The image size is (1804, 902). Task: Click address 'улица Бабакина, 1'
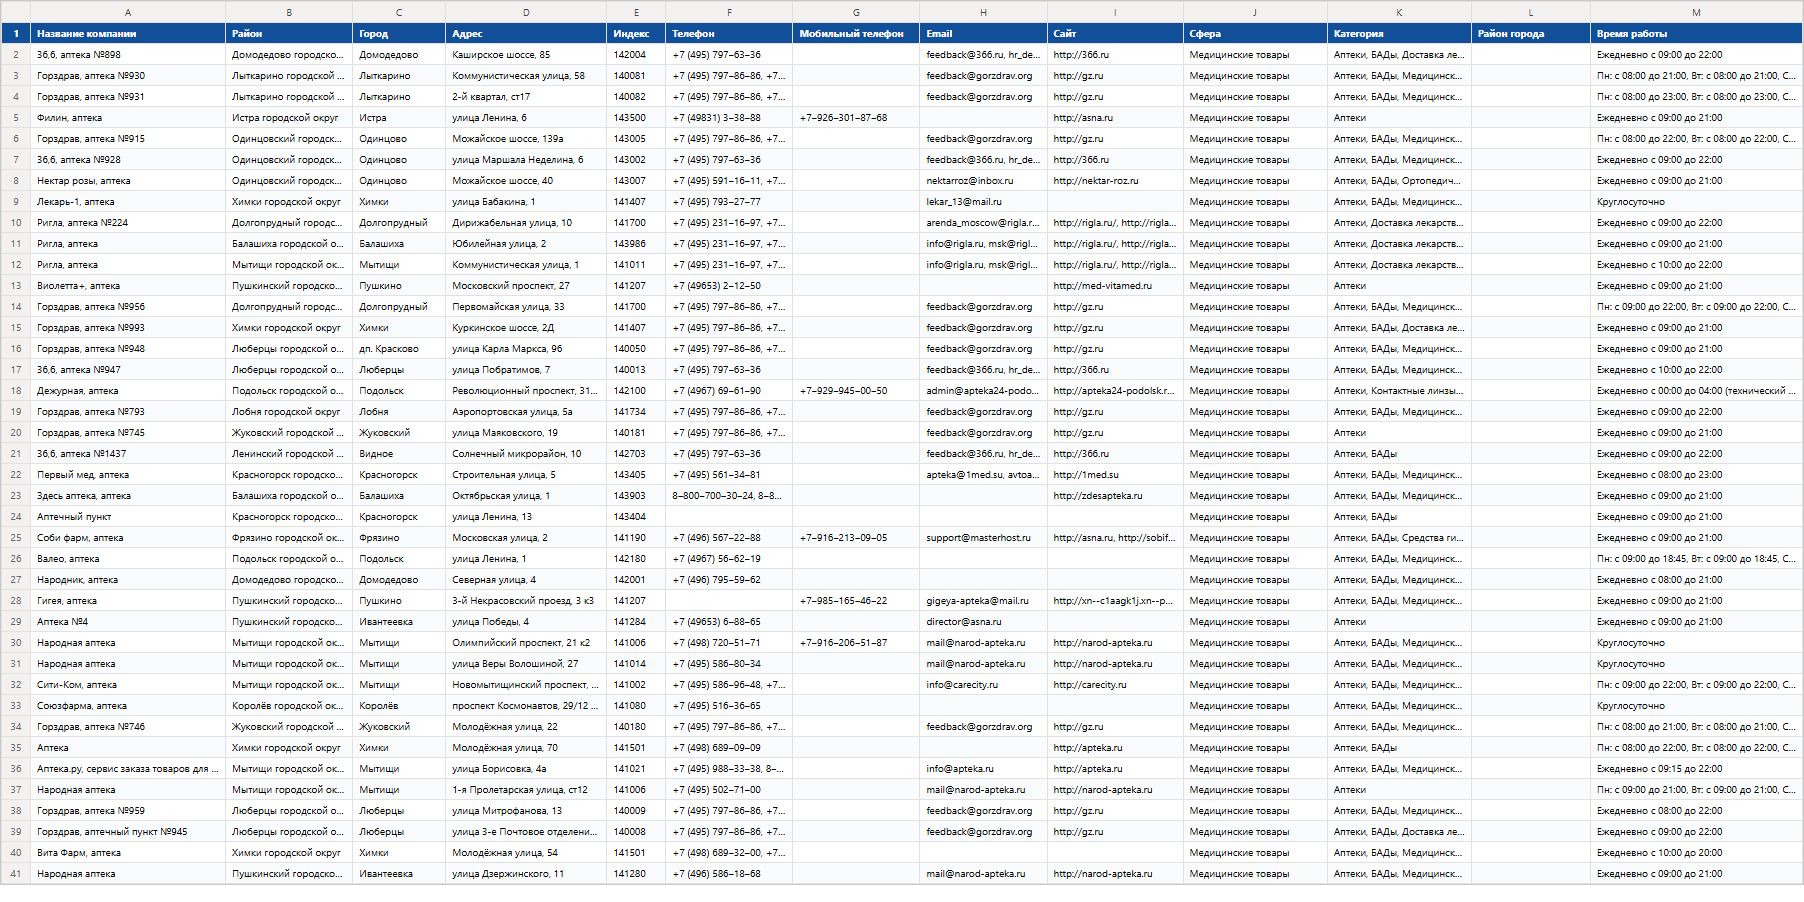coord(526,202)
